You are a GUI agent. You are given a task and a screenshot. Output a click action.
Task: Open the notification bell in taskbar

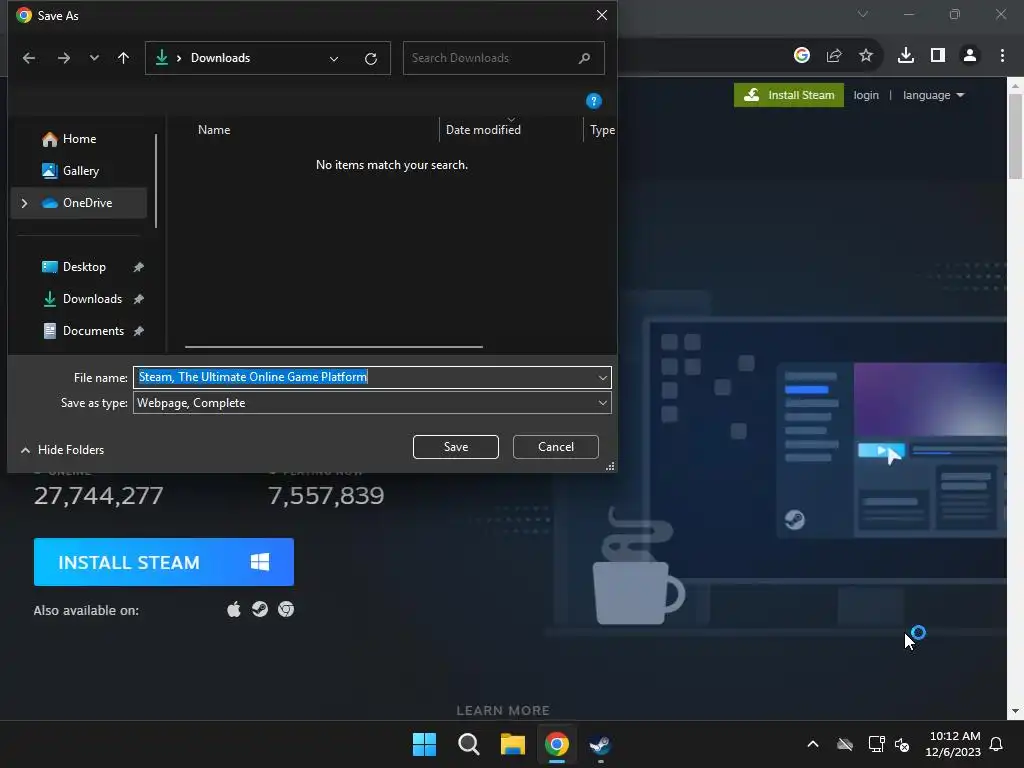click(x=997, y=744)
